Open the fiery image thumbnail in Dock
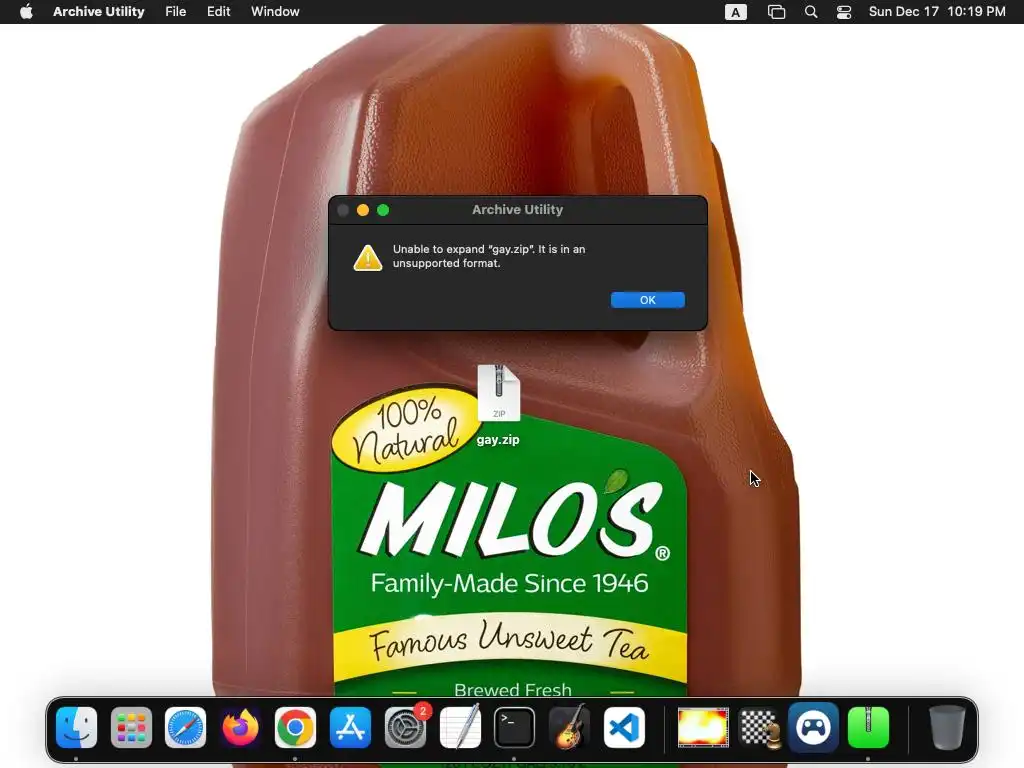 pos(703,728)
